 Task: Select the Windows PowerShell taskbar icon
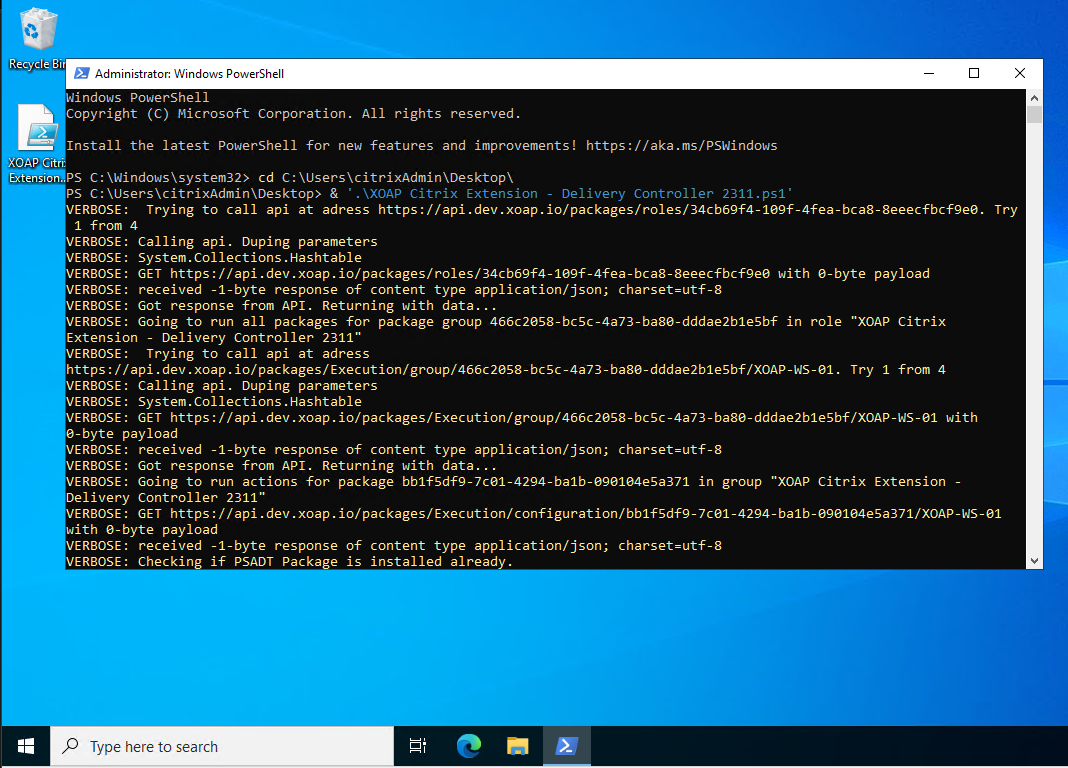pyautogui.click(x=566, y=746)
